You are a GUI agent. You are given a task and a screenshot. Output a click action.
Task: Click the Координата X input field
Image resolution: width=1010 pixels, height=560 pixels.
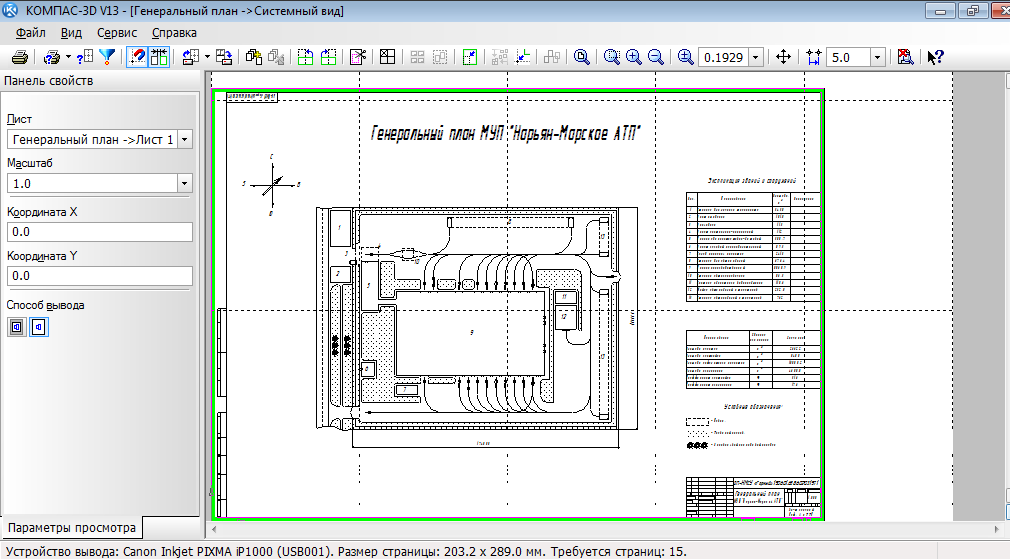[99, 232]
